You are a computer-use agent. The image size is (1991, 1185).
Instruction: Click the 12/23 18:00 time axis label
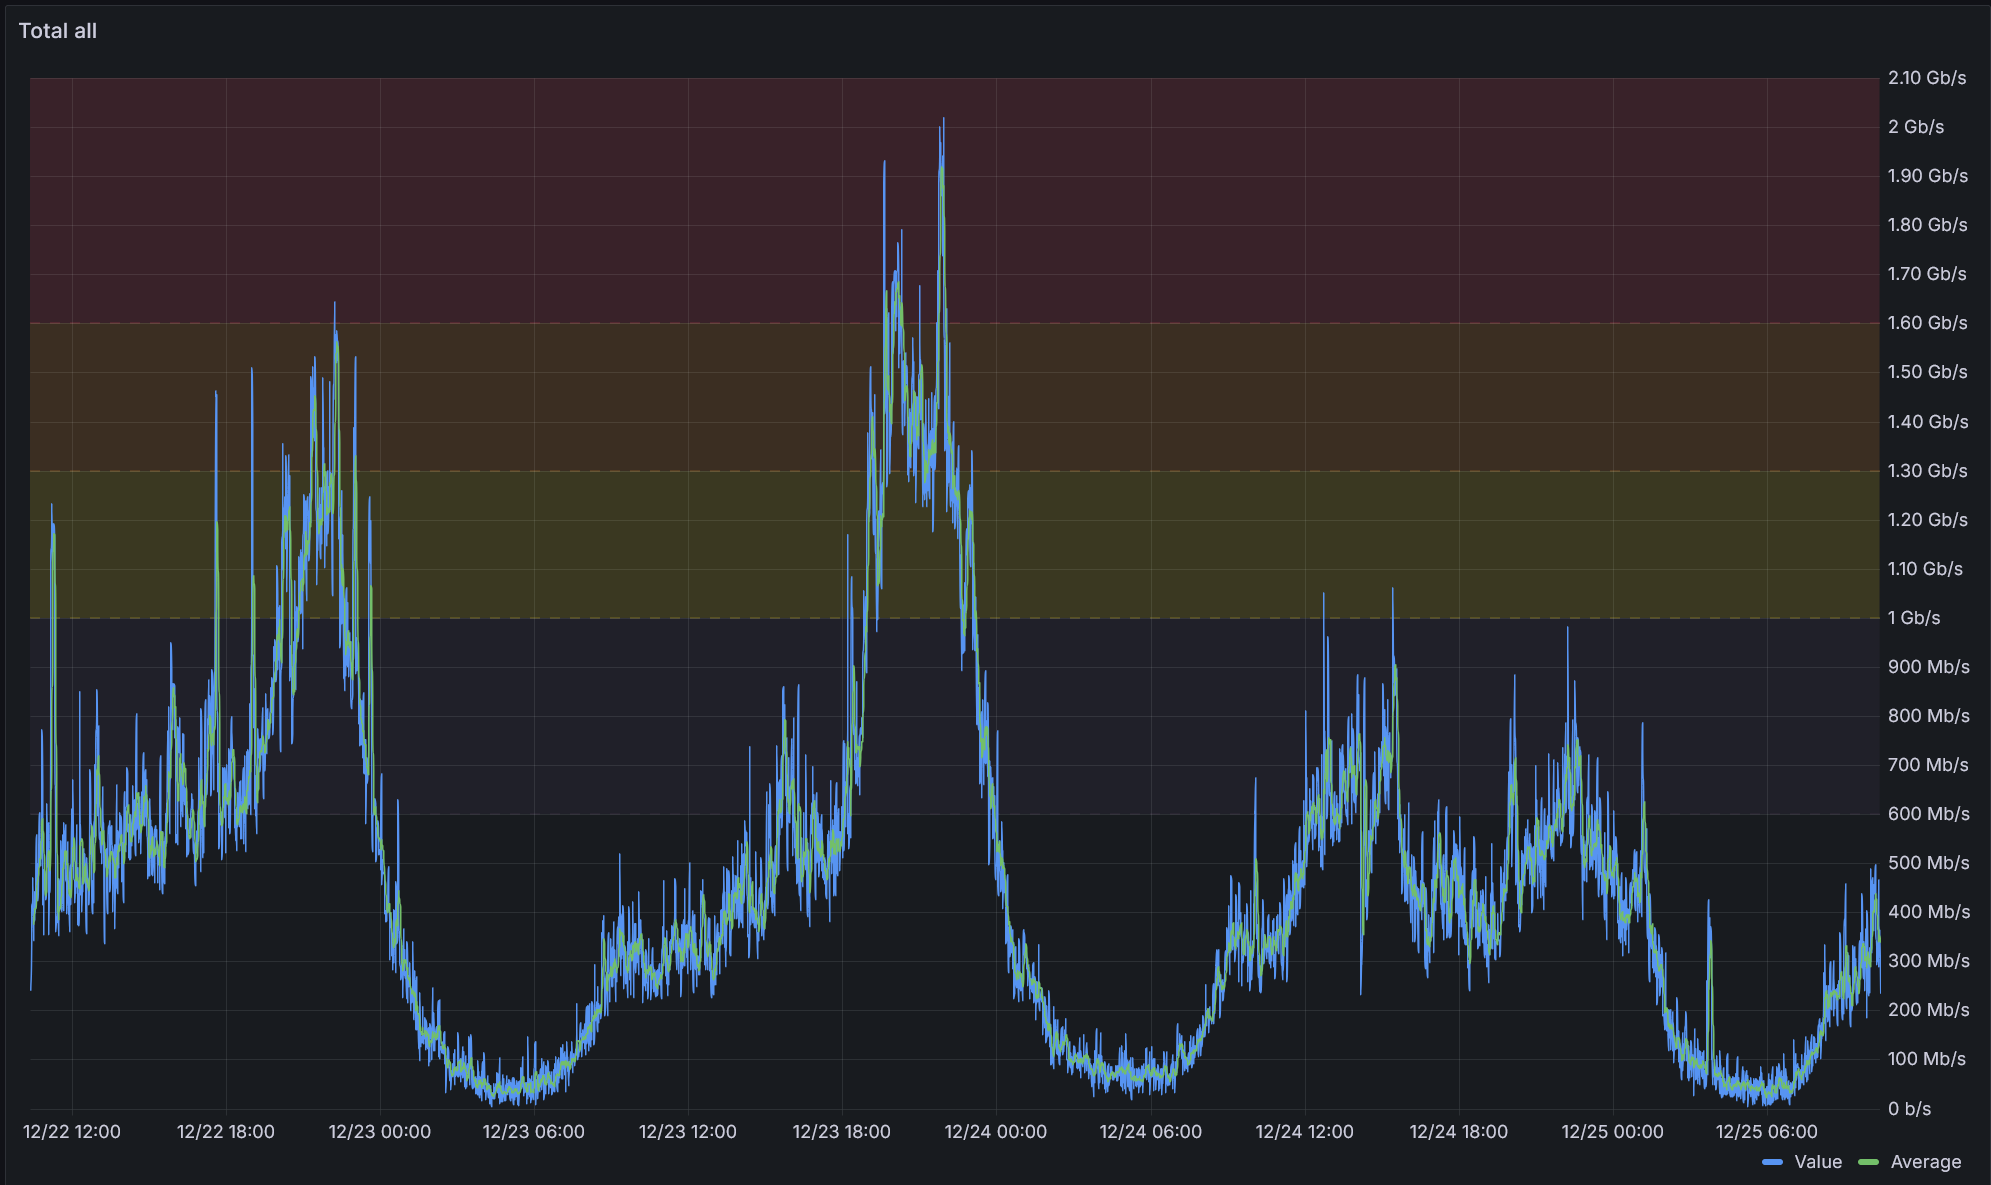841,1132
